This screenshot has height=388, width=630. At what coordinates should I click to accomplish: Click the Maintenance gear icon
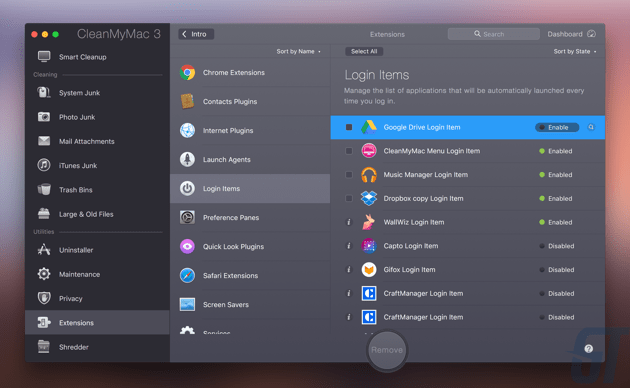click(44, 274)
